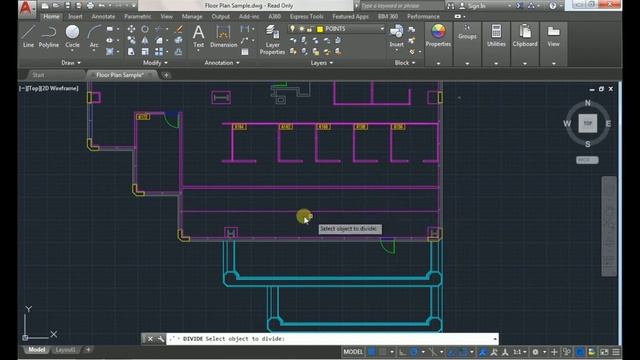Screen dimensions: 640x360
Task: Click the Insert block icon
Action: [396, 36]
